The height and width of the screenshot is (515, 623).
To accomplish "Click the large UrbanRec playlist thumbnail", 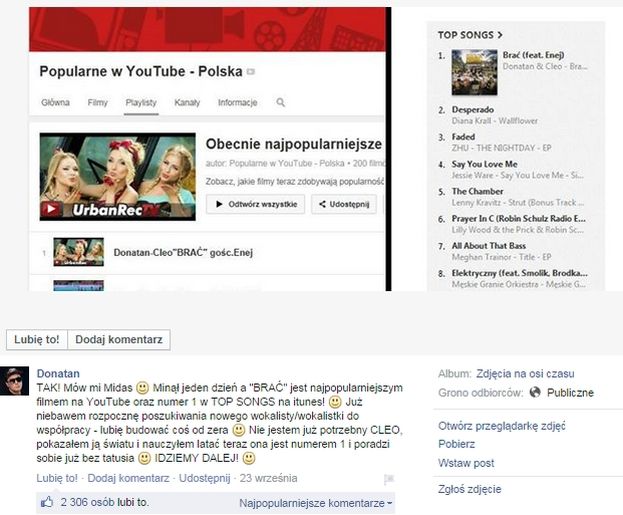I will pyautogui.click(x=118, y=177).
